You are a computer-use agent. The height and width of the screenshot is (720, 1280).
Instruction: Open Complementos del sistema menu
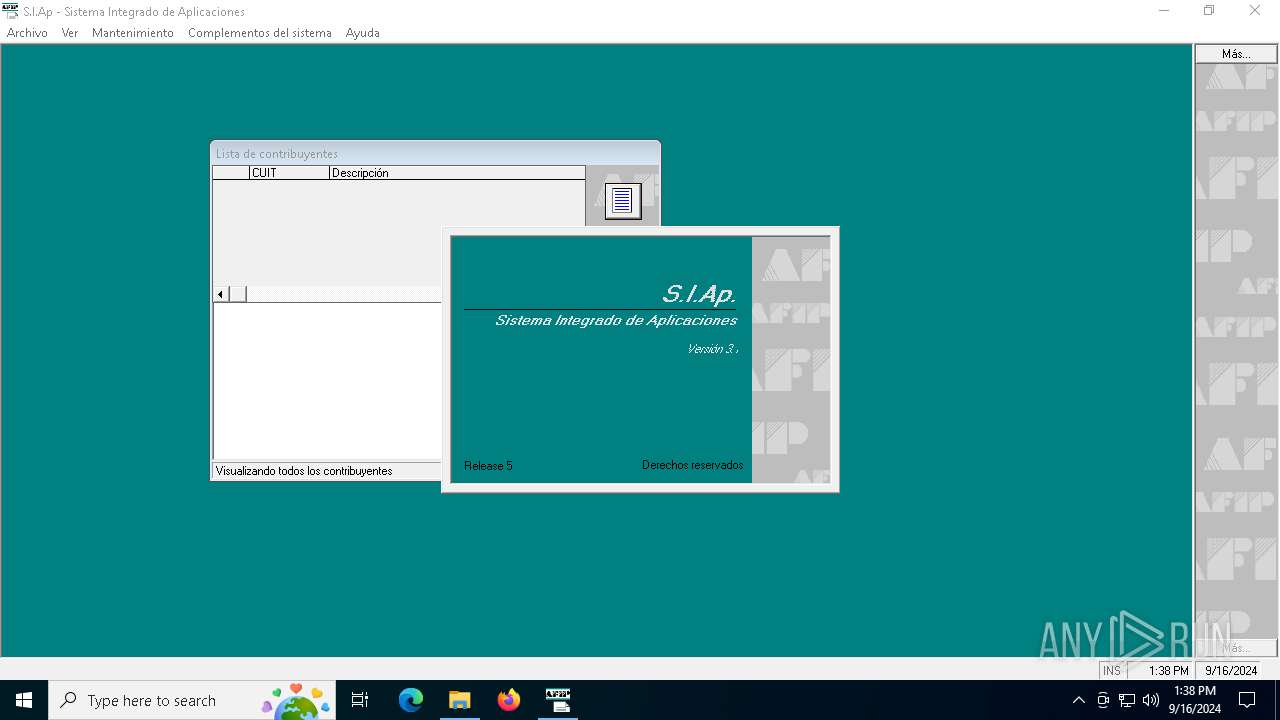tap(260, 33)
